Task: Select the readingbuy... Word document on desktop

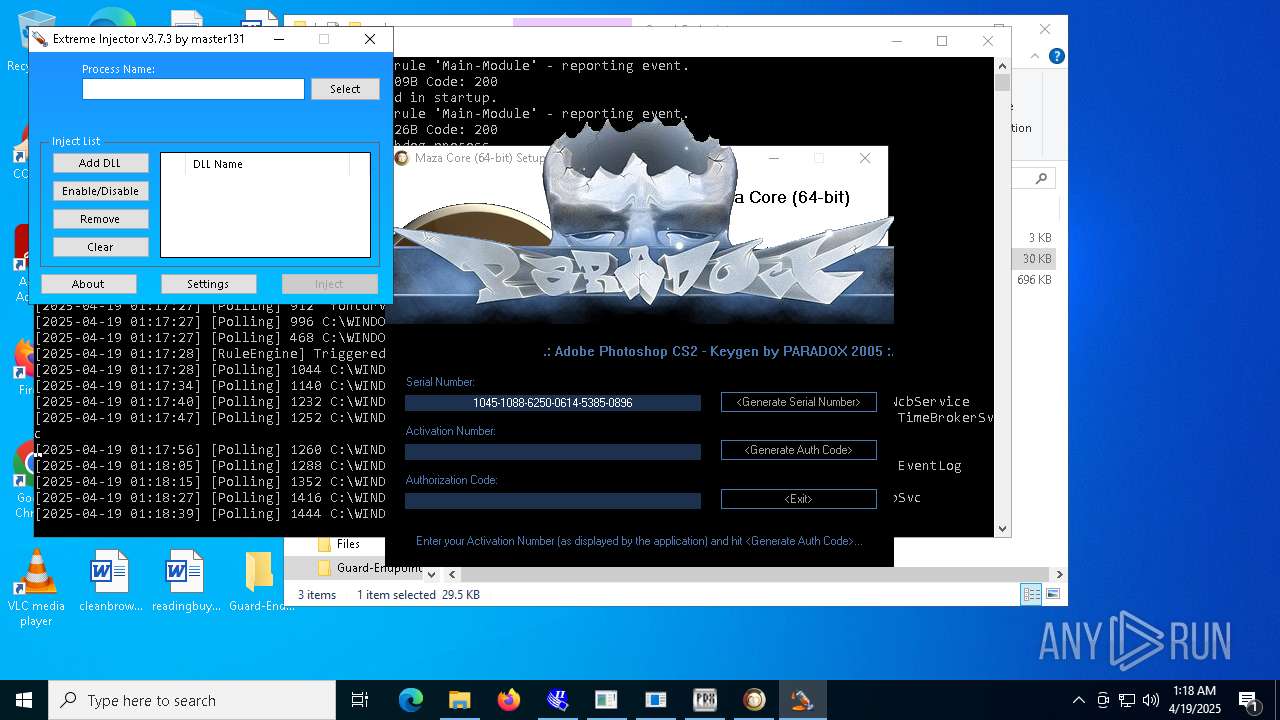Action: pos(185,581)
